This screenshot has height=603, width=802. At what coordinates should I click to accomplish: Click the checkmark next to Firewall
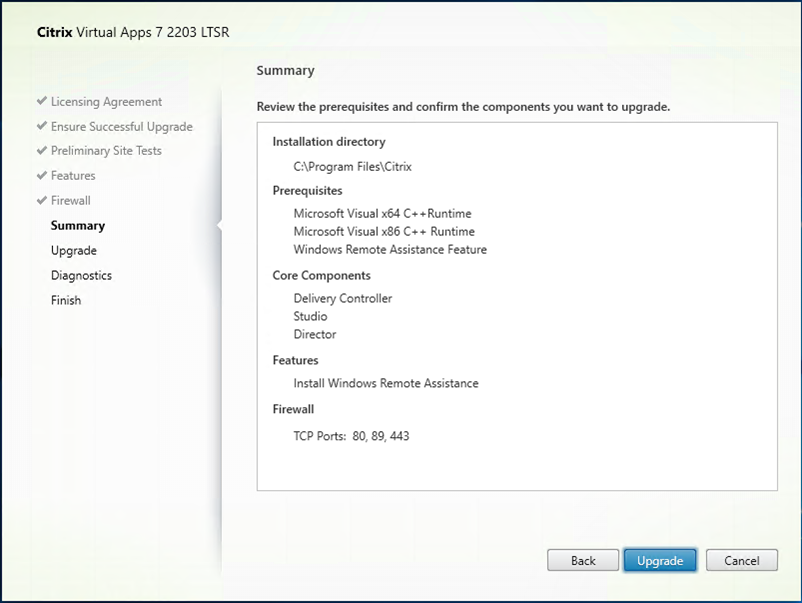[41, 201]
